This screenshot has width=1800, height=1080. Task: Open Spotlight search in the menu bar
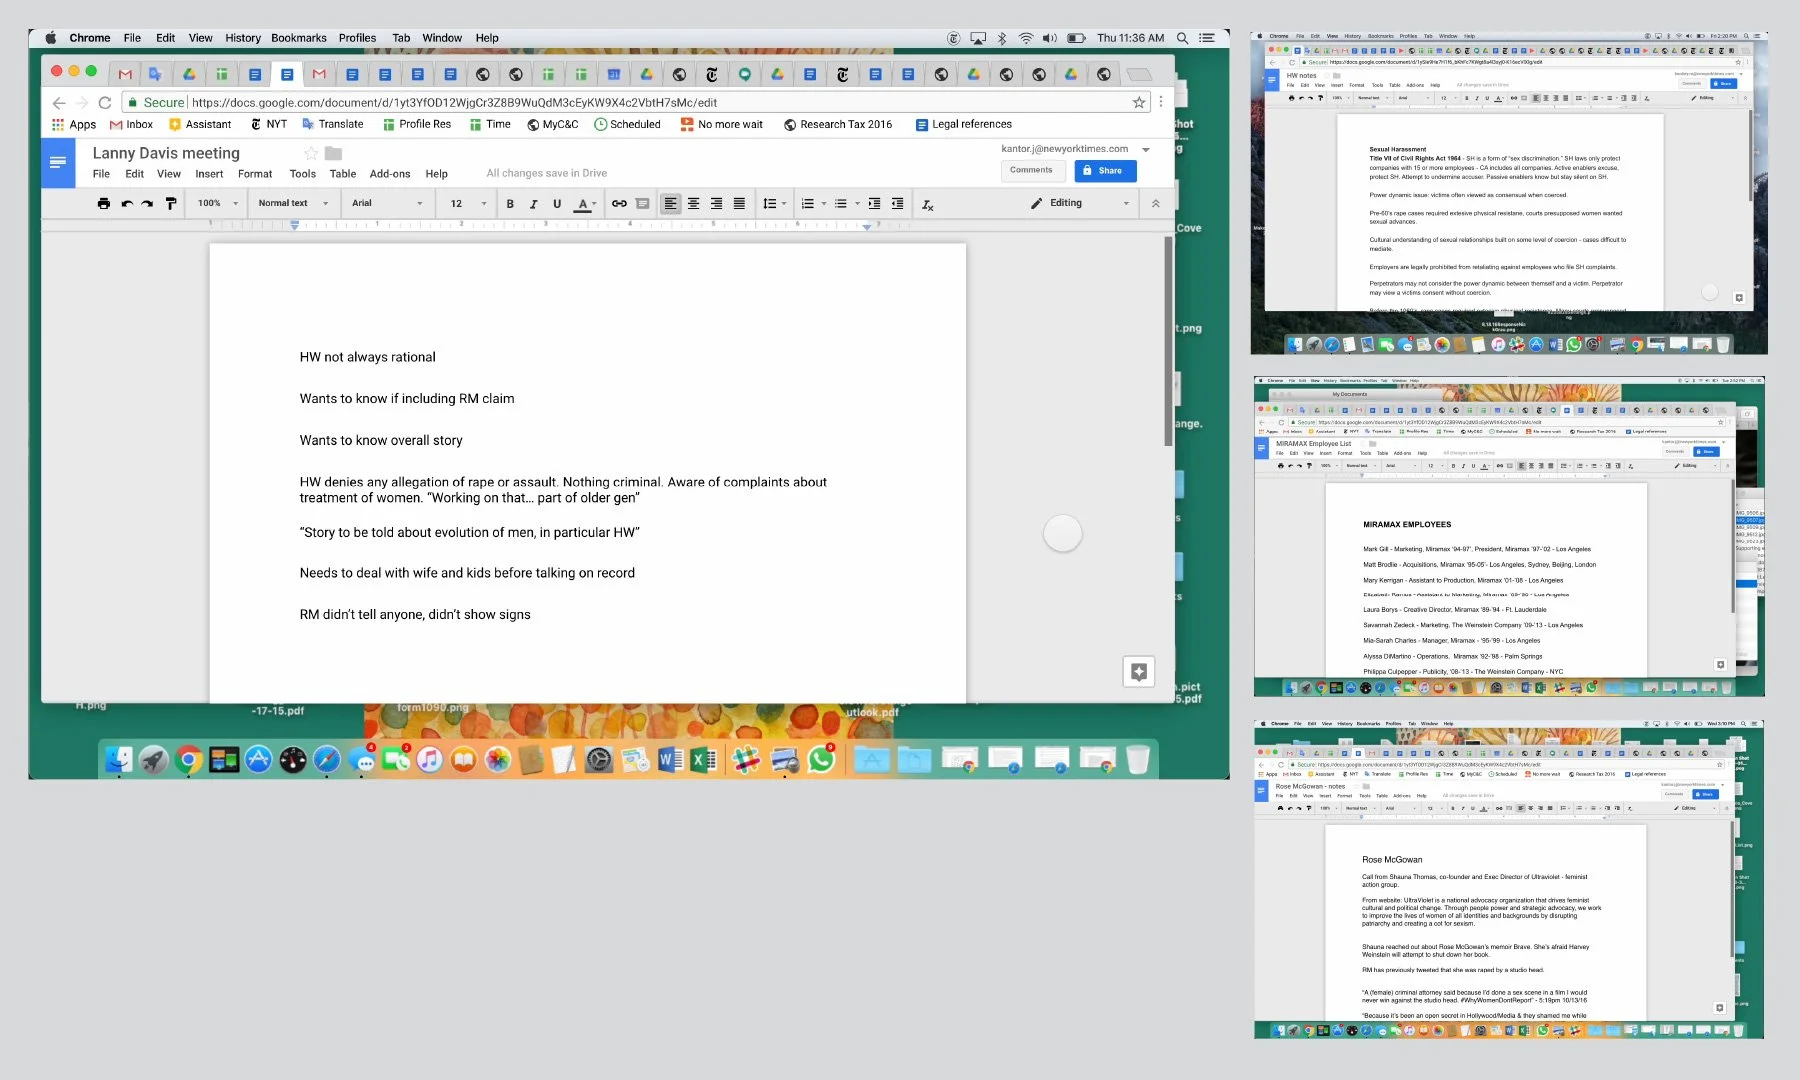click(1182, 38)
